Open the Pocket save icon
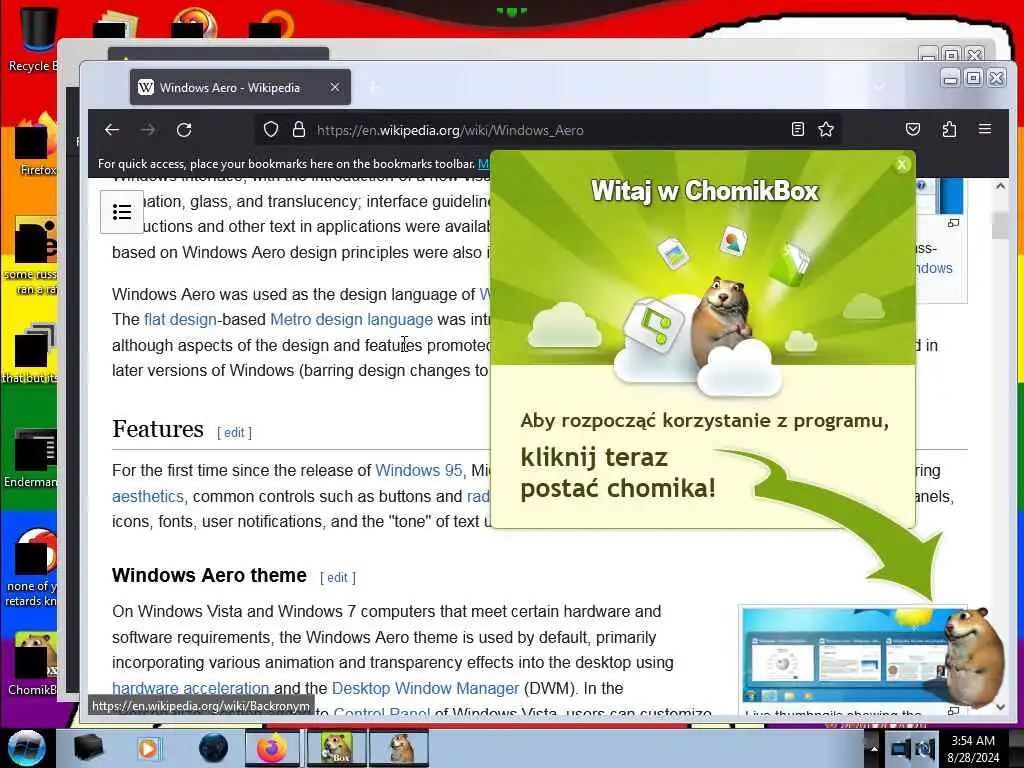Screen dimensions: 1024x768 click(x=913, y=129)
